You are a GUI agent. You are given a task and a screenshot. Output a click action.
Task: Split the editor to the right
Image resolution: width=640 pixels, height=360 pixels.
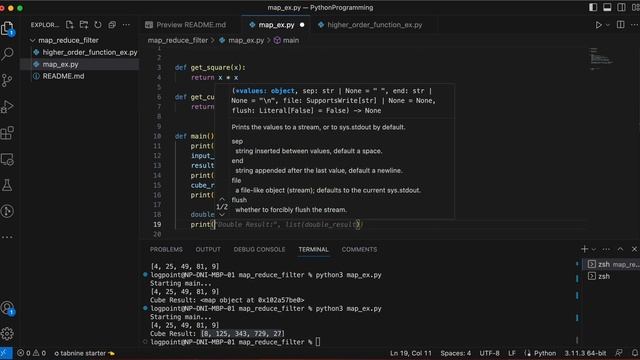620,25
